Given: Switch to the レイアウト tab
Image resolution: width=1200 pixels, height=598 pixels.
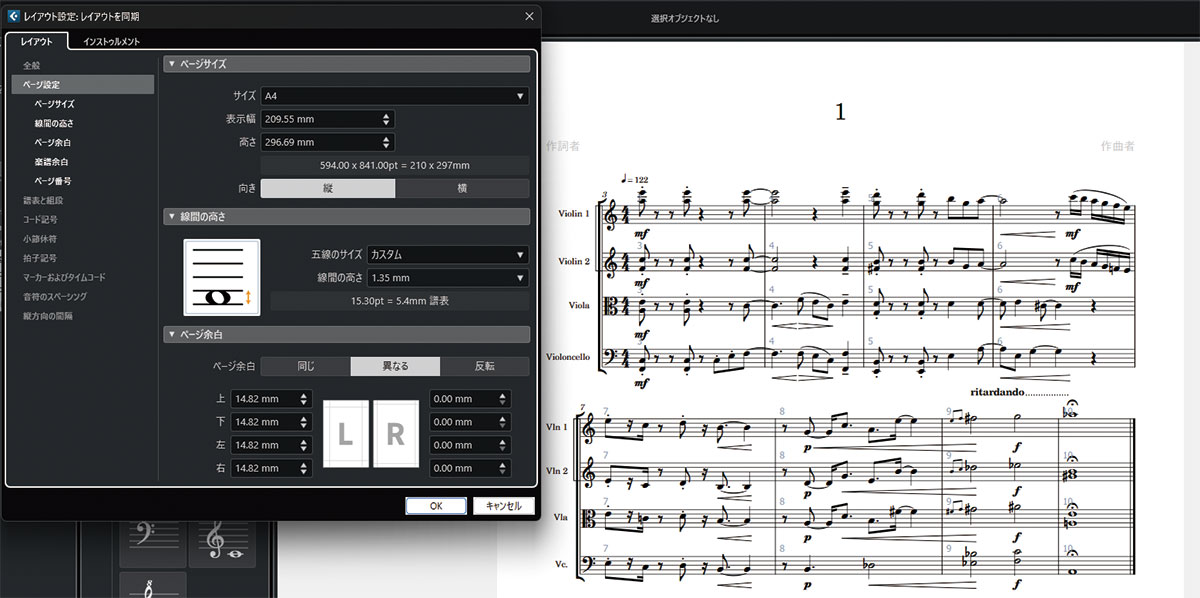Looking at the screenshot, I should point(37,41).
